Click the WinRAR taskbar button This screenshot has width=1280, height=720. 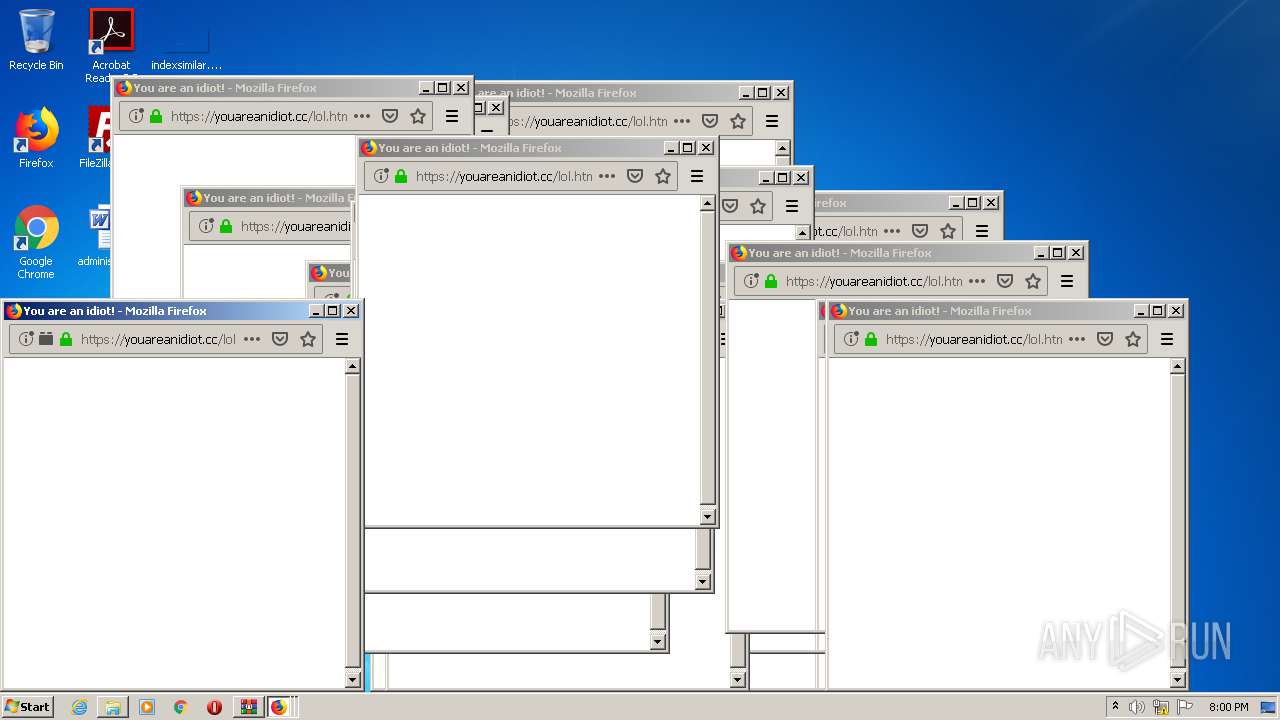(x=248, y=707)
